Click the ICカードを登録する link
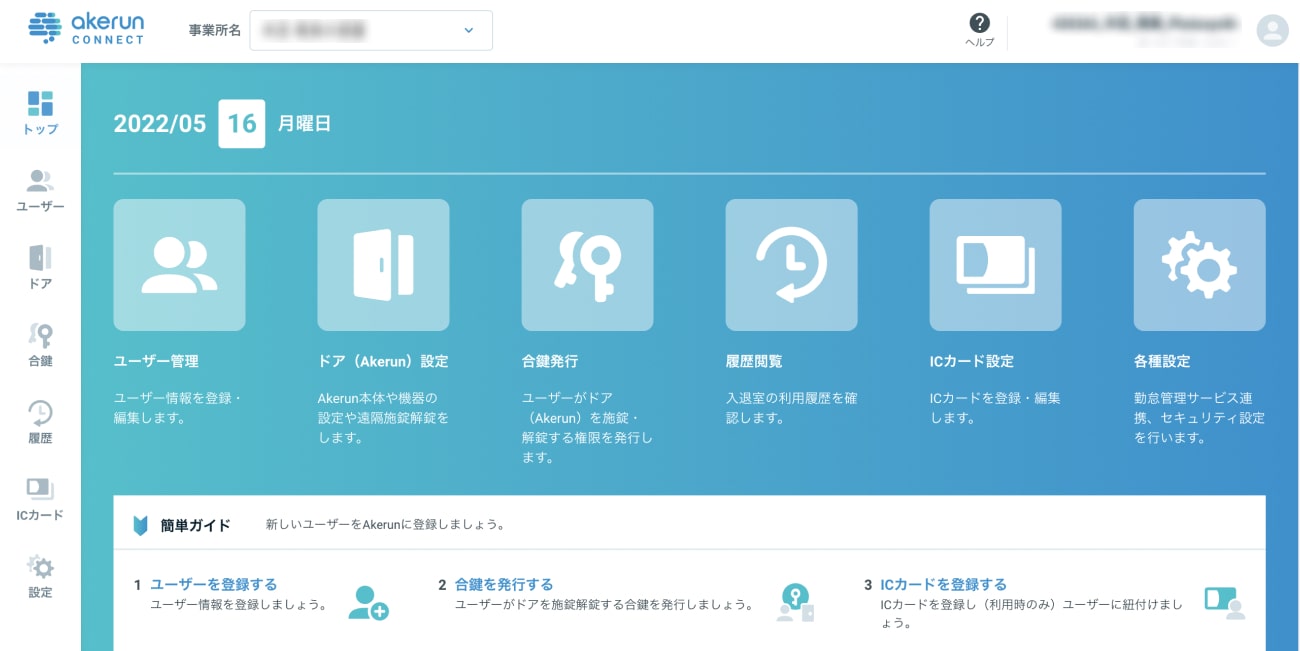The height and width of the screenshot is (651, 1300). [x=942, y=584]
